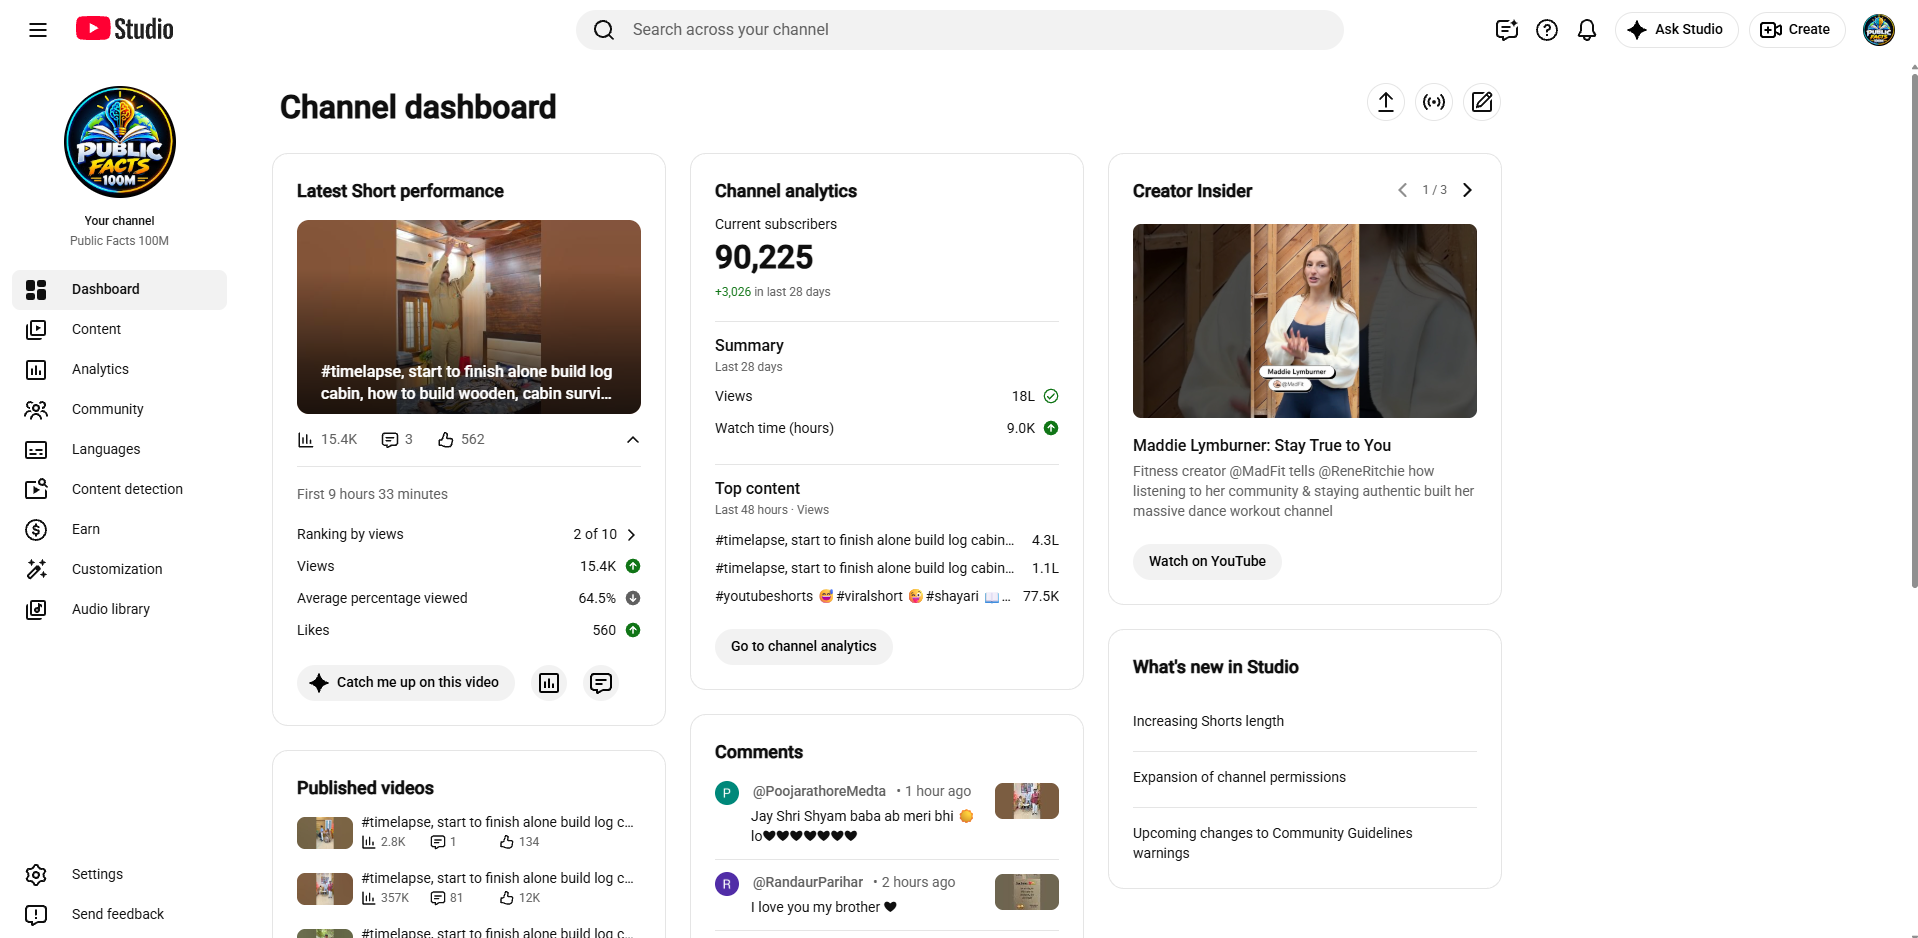Go to next Creator Insider card
This screenshot has height=938, width=1918.
[x=1467, y=190]
